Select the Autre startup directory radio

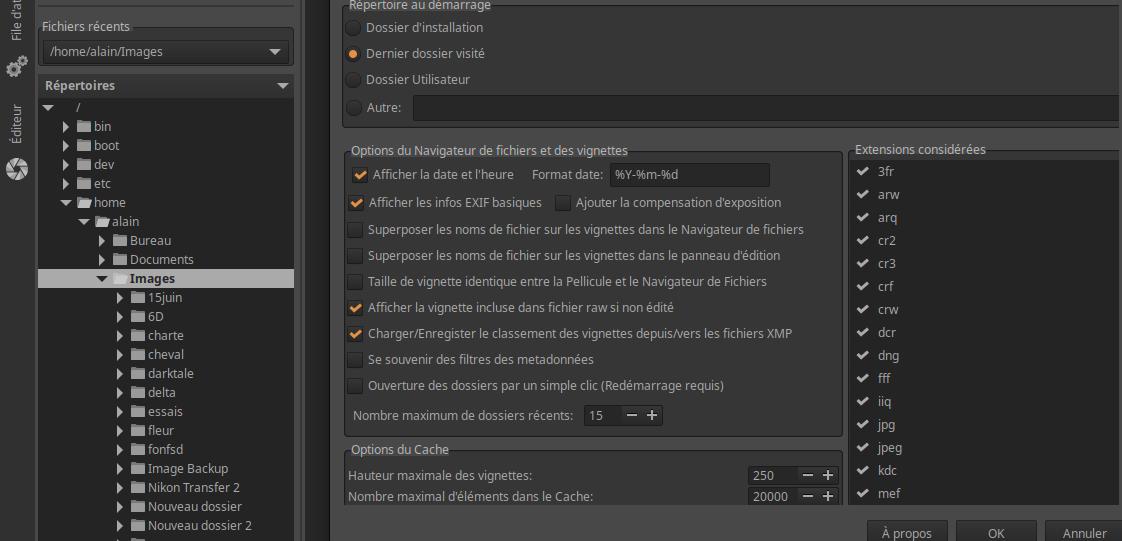(353, 108)
